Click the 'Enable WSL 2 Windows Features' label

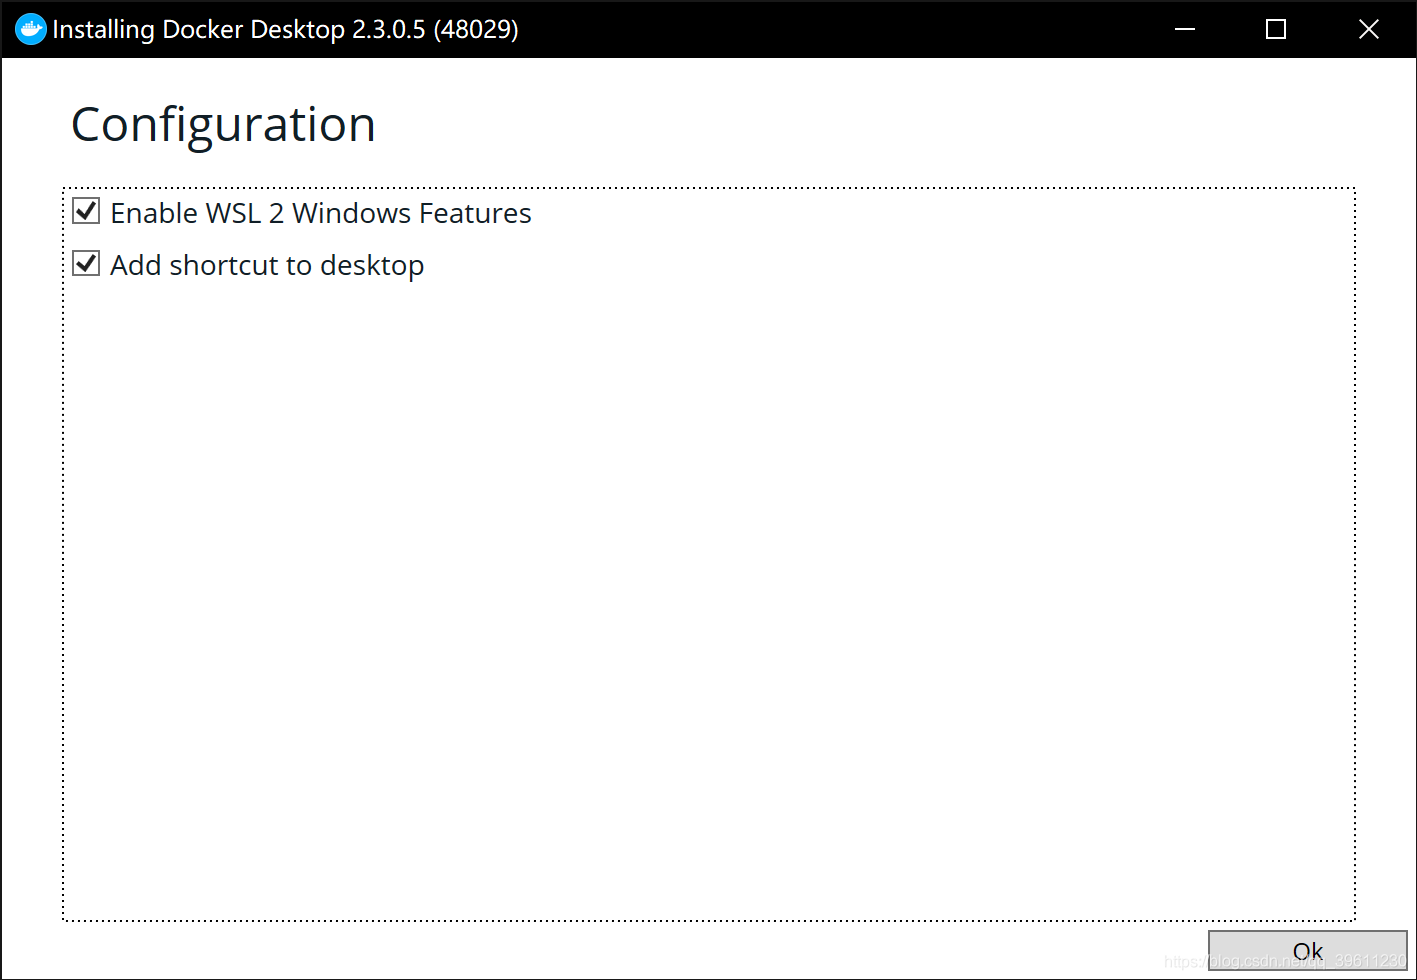[320, 213]
